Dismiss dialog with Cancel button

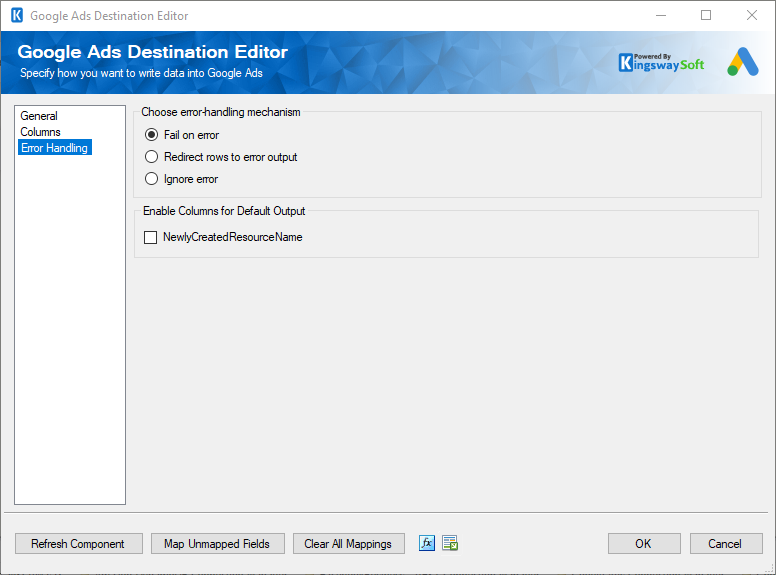coord(726,543)
